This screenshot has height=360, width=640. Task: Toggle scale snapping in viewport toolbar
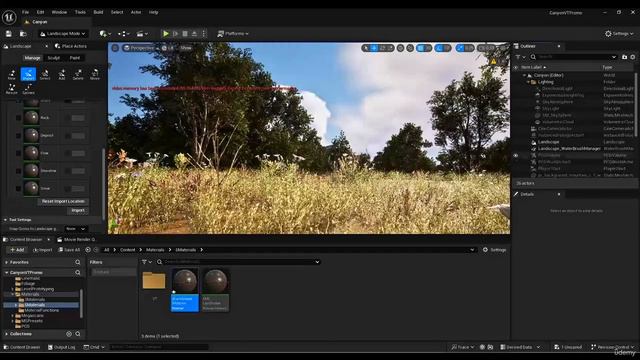tap(460, 48)
